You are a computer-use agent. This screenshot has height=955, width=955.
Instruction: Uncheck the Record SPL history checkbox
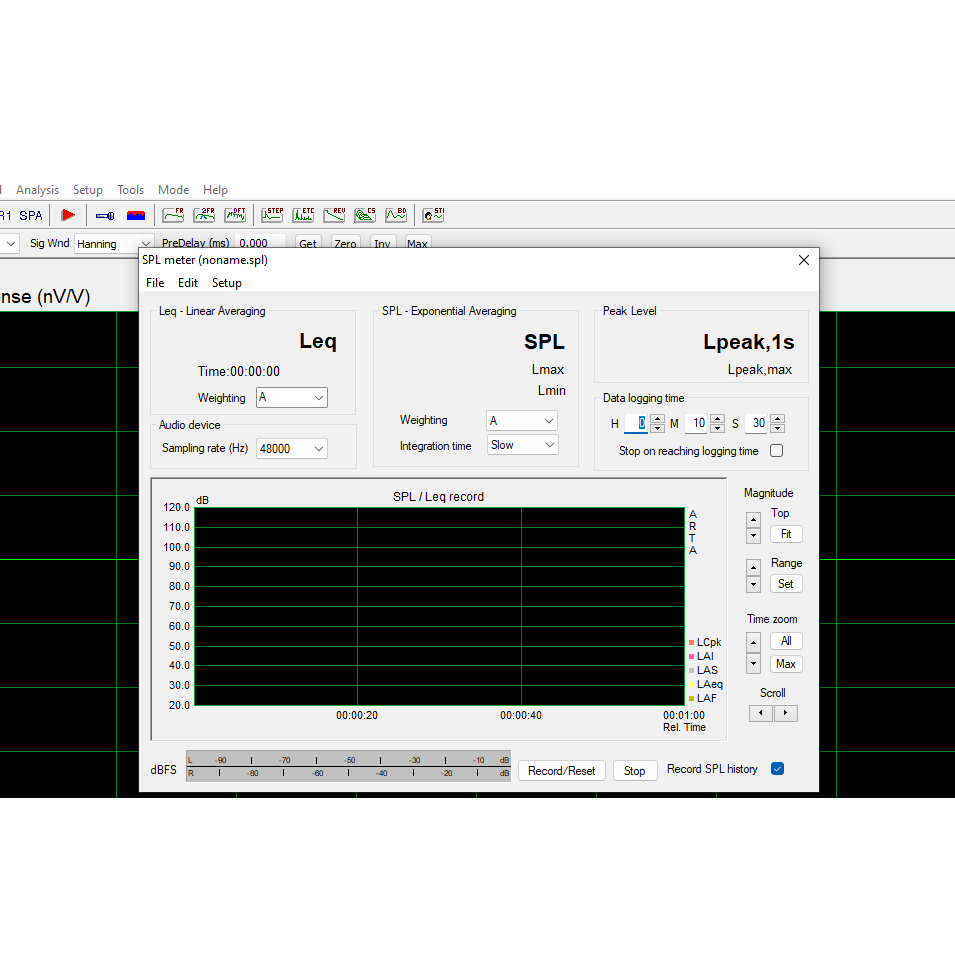coord(777,768)
